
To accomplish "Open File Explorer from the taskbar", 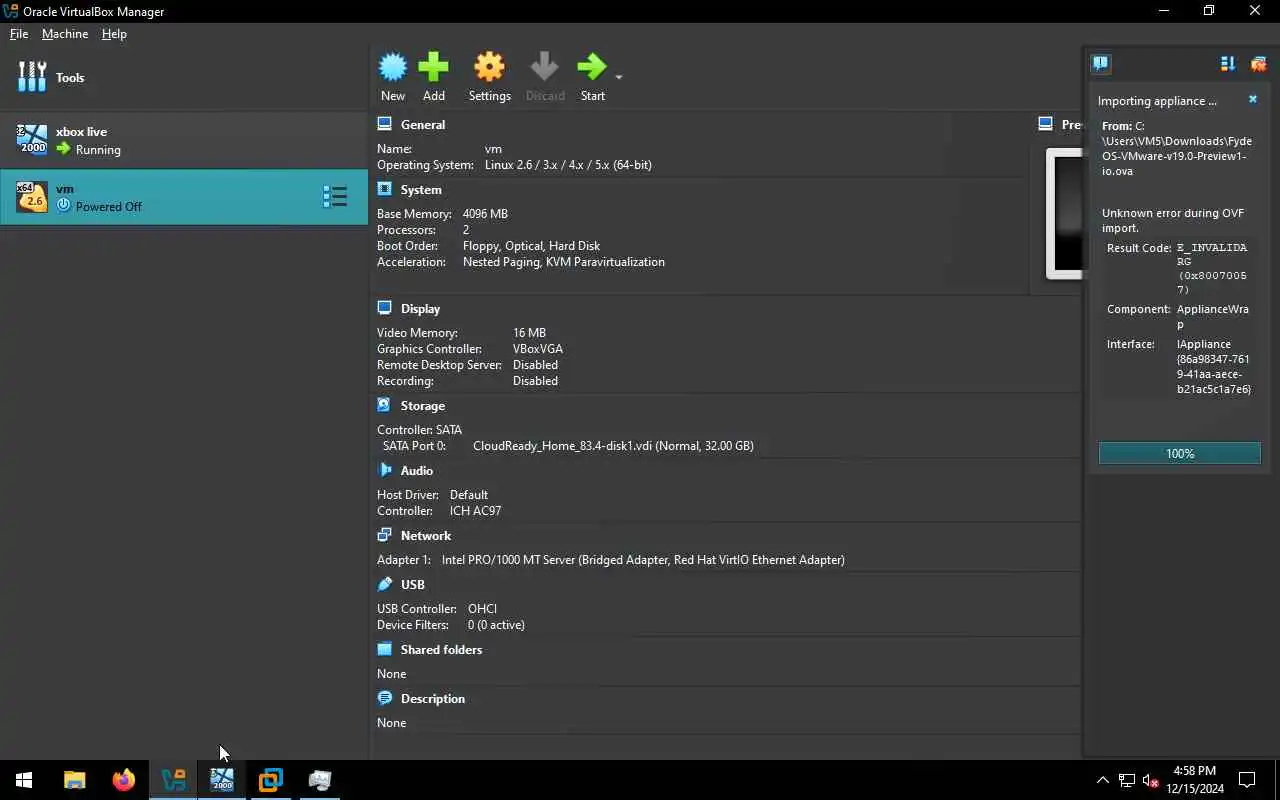I will click(x=74, y=780).
